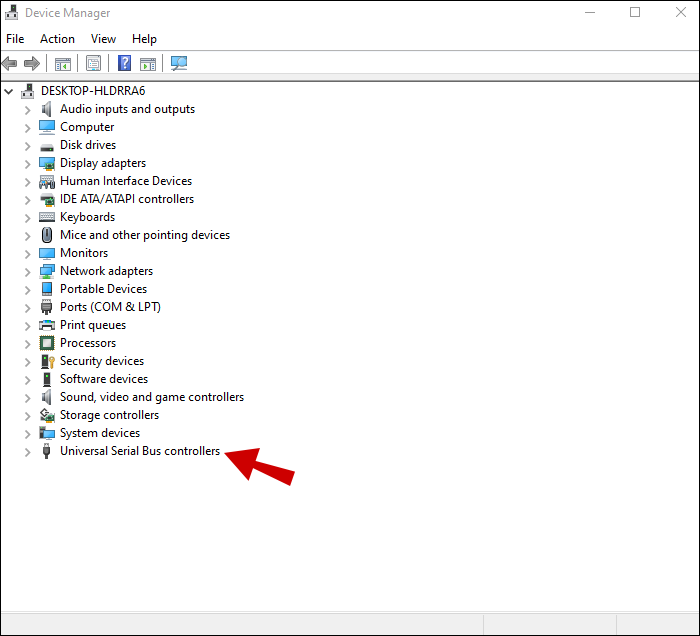This screenshot has width=700, height=636.
Task: Select the IDE ATA/ATAPI controllers label
Action: pos(127,199)
